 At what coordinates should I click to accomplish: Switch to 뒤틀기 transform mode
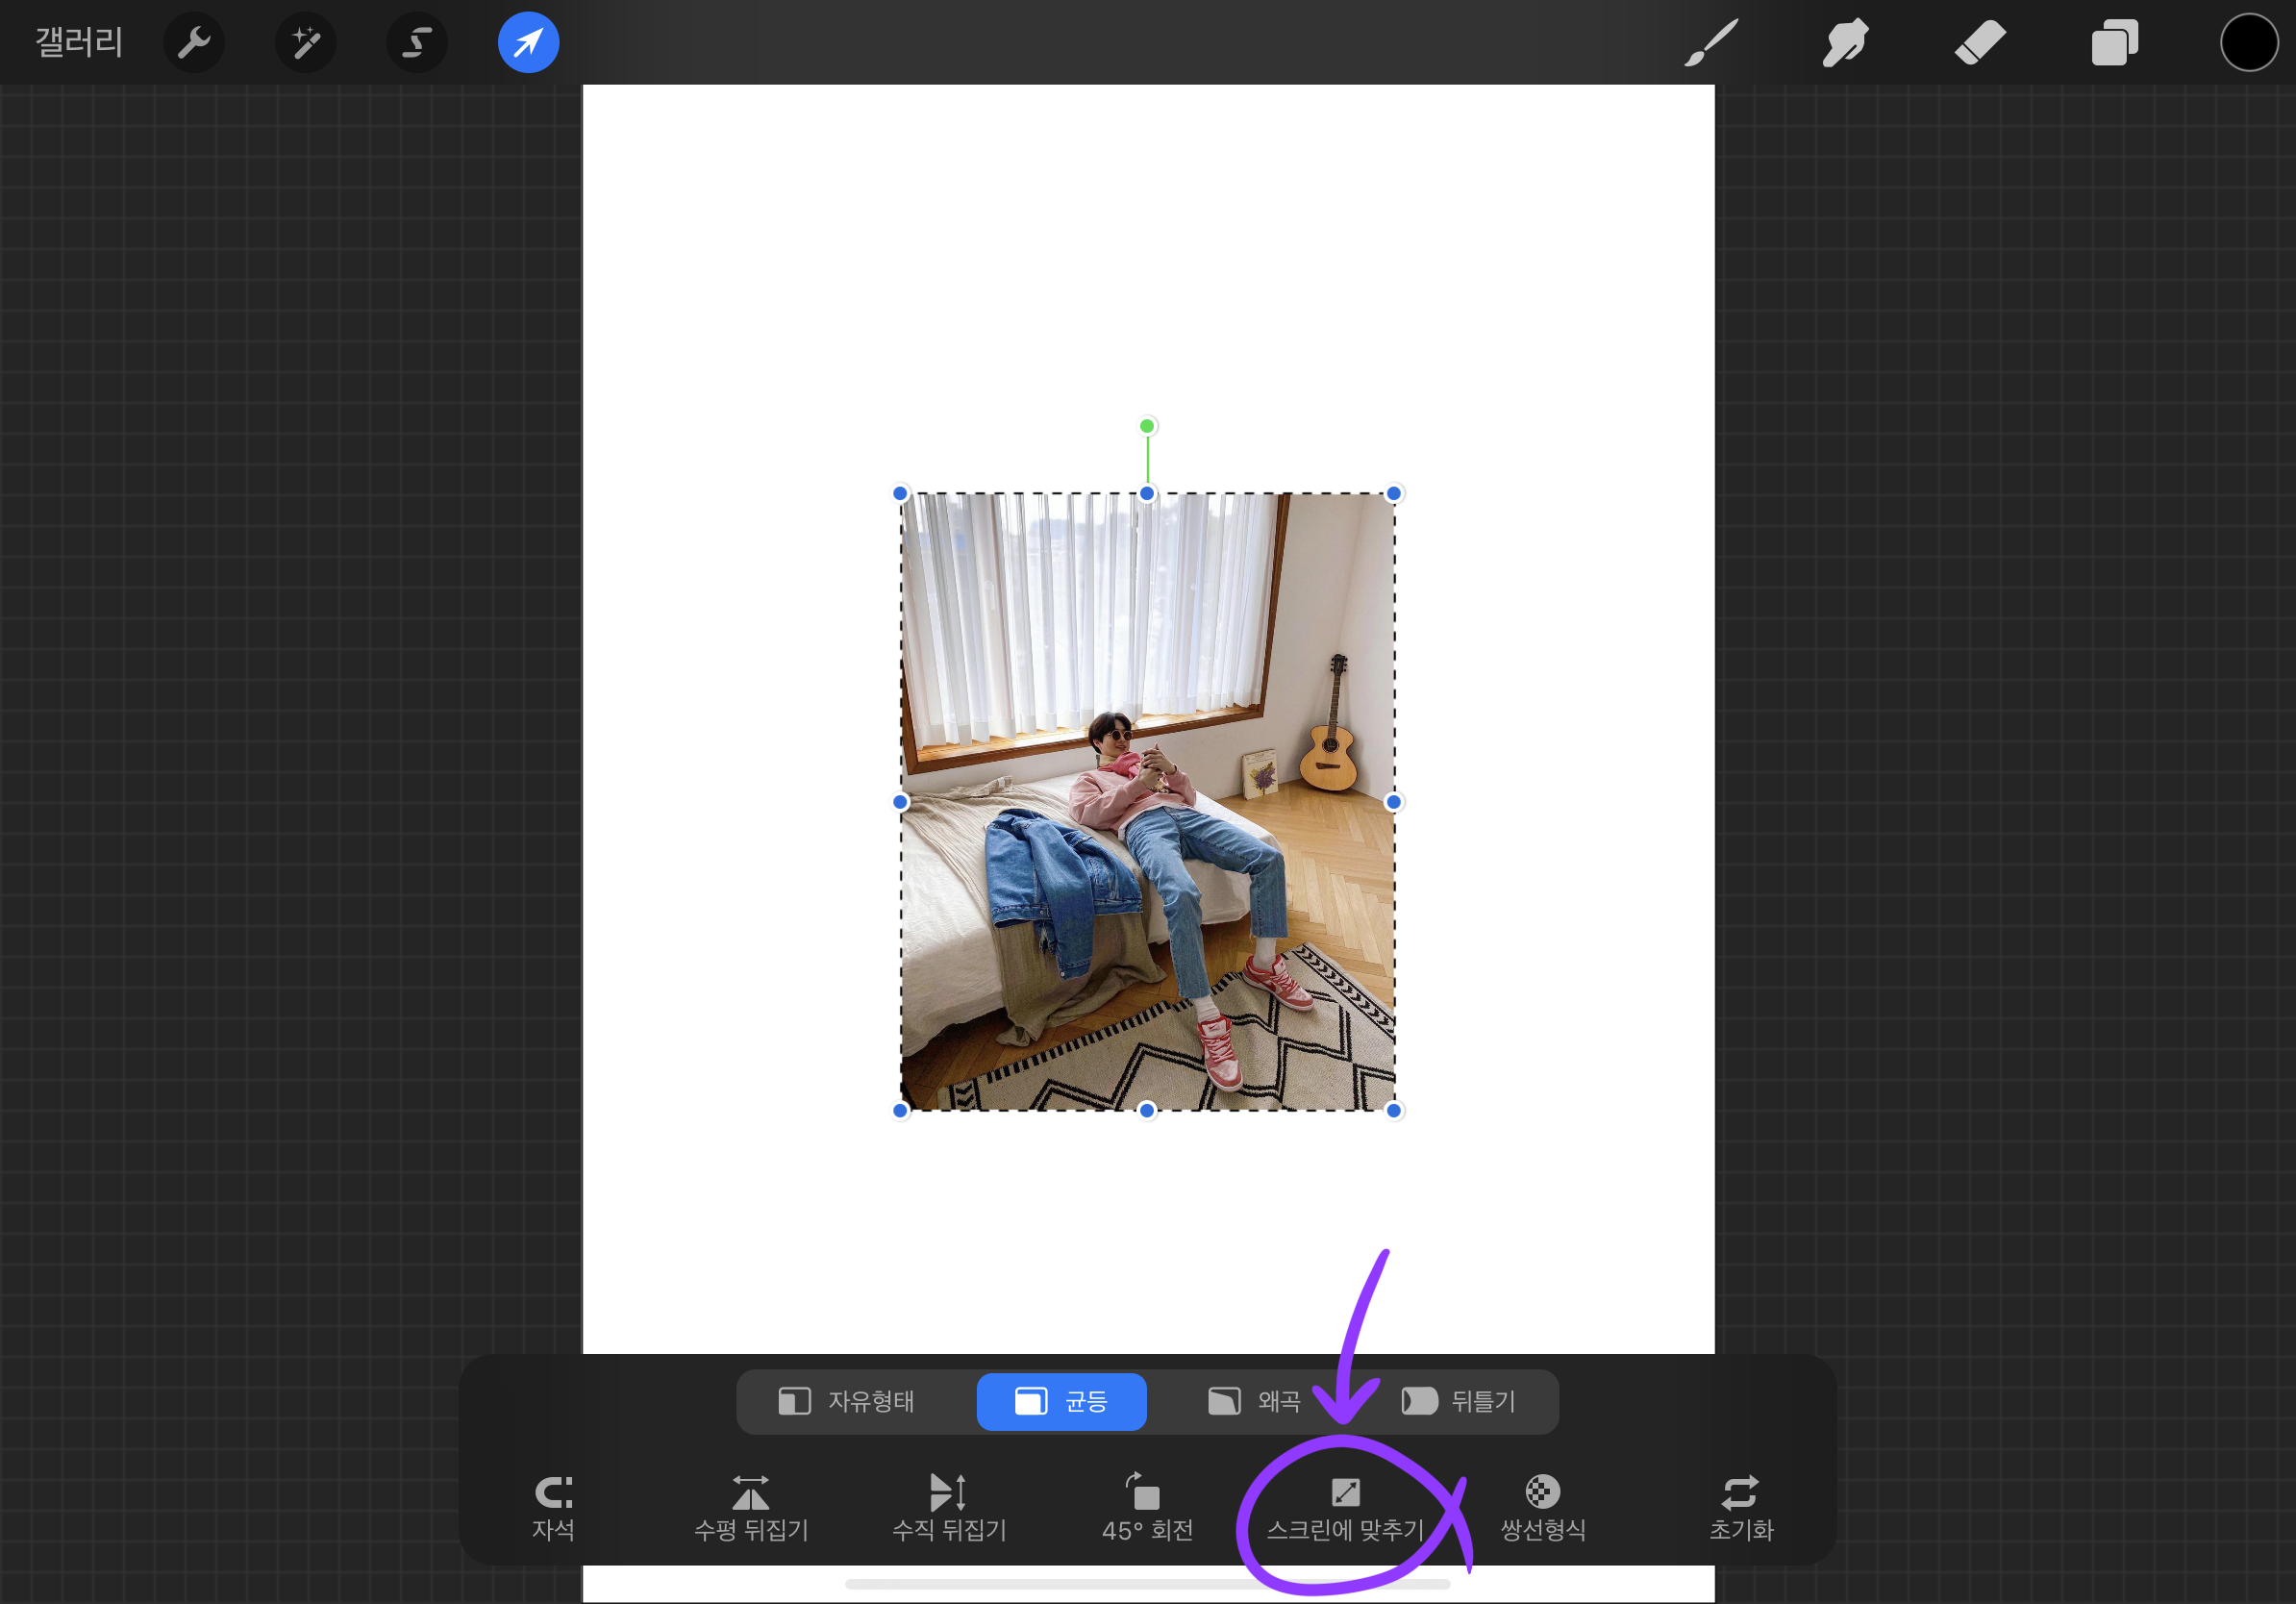click(1458, 1401)
